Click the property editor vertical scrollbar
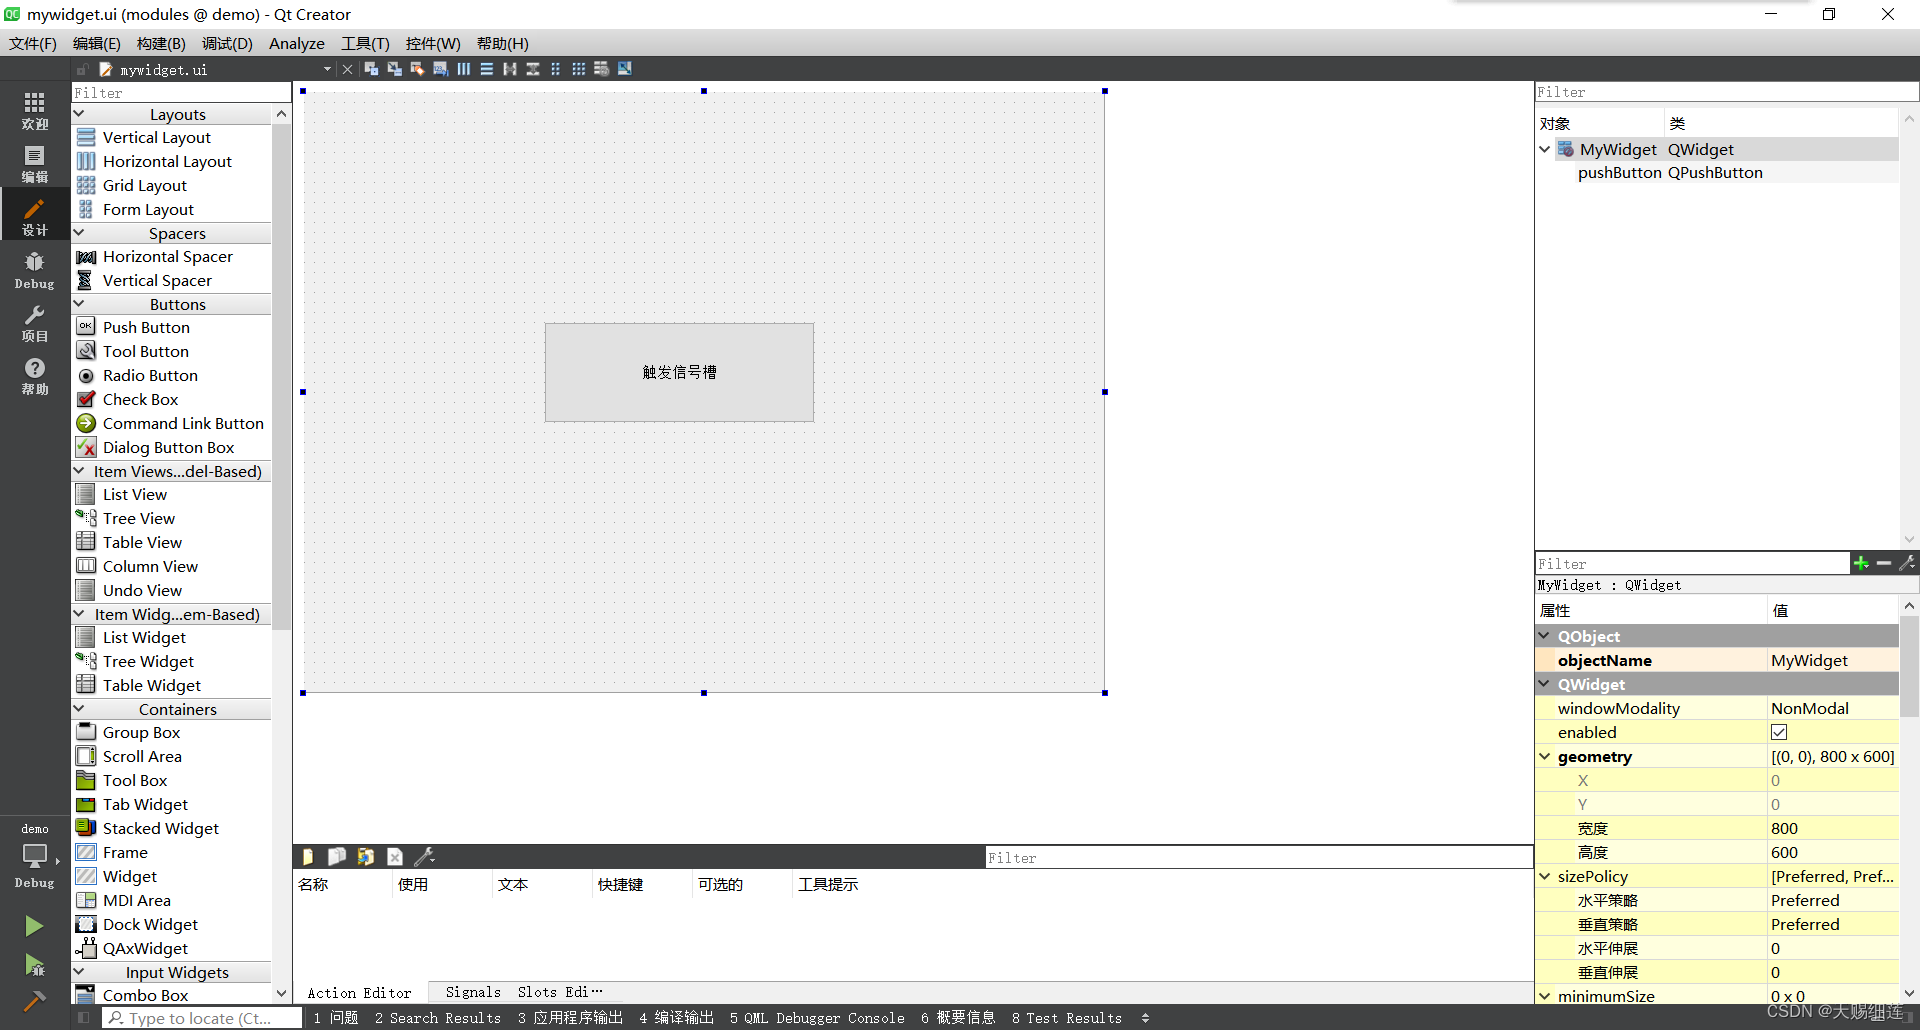Image resolution: width=1920 pixels, height=1030 pixels. tap(1909, 665)
